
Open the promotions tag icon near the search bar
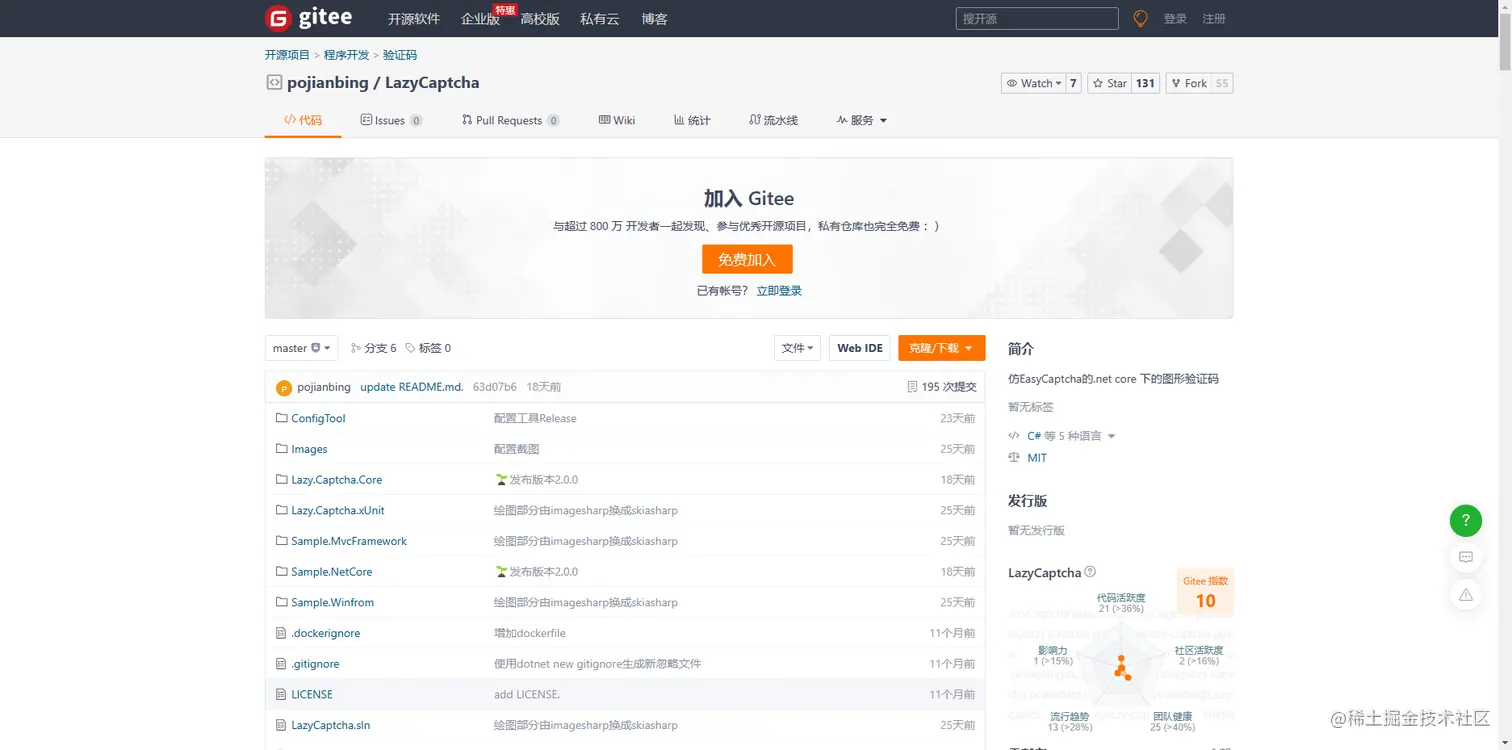(1140, 17)
